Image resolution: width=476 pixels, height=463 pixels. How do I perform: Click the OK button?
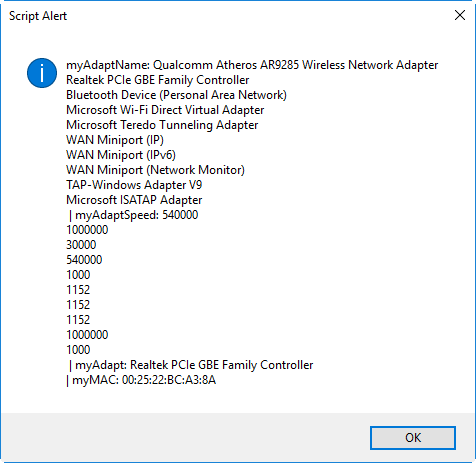click(x=413, y=437)
